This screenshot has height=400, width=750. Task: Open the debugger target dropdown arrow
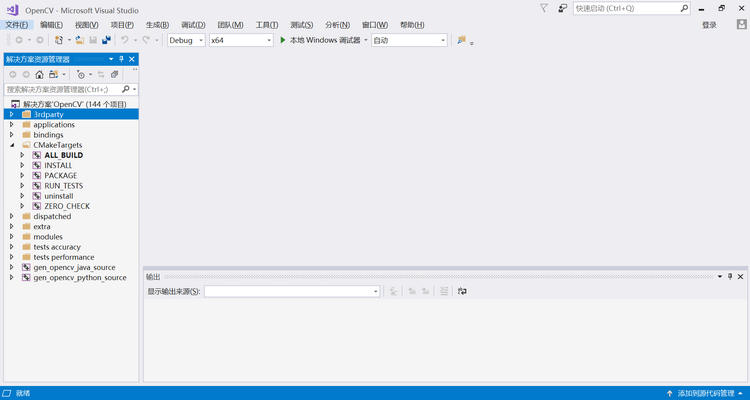pos(366,40)
